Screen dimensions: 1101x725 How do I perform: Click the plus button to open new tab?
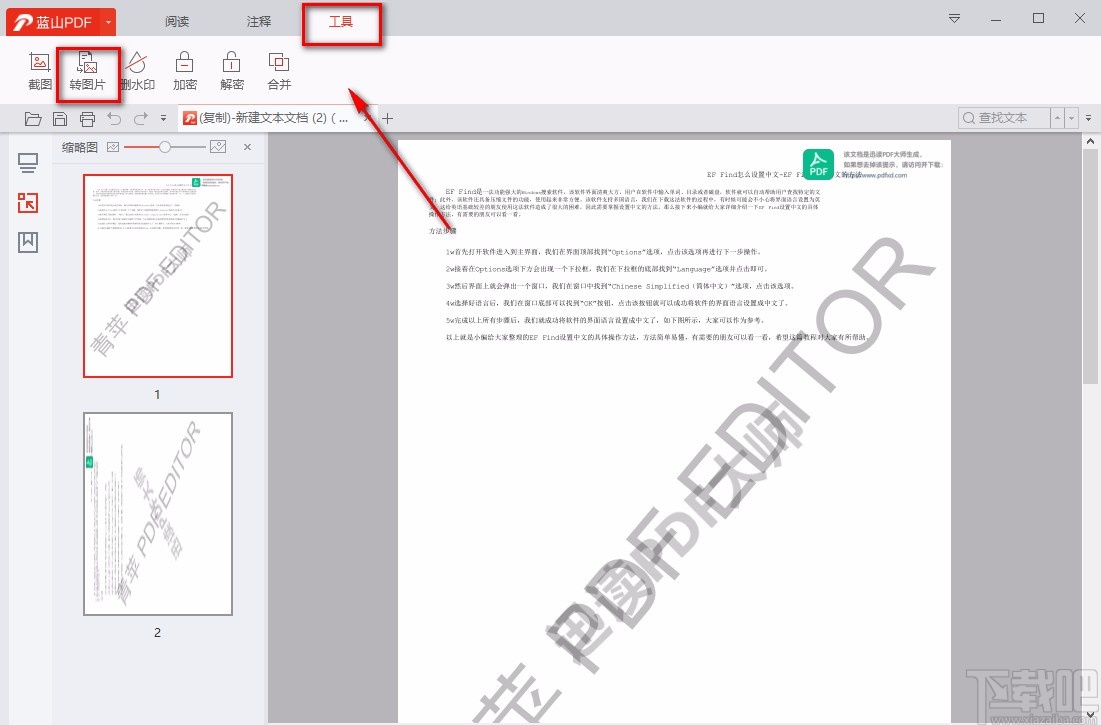[387, 118]
